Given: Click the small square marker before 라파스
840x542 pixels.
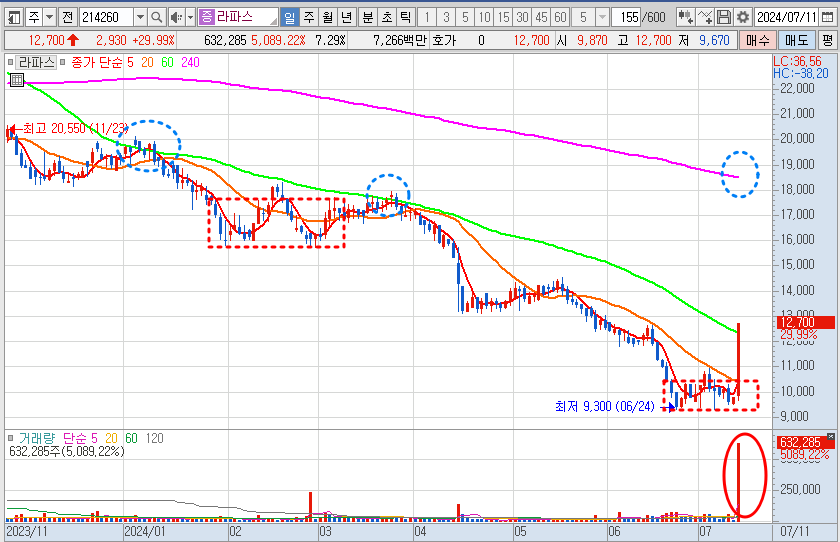Looking at the screenshot, I should (10, 63).
